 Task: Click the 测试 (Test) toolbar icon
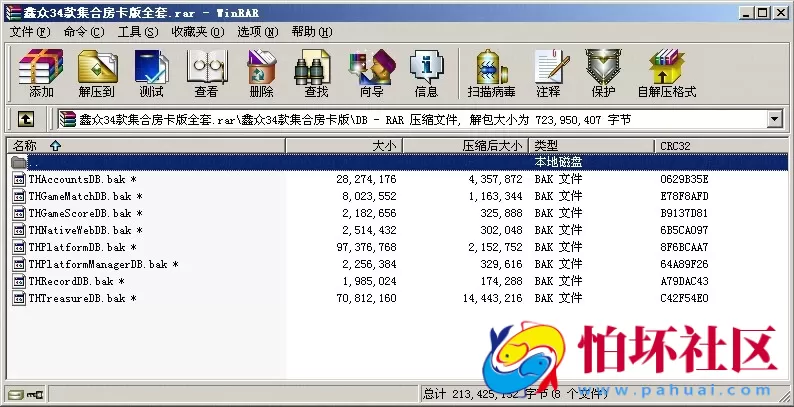point(151,67)
